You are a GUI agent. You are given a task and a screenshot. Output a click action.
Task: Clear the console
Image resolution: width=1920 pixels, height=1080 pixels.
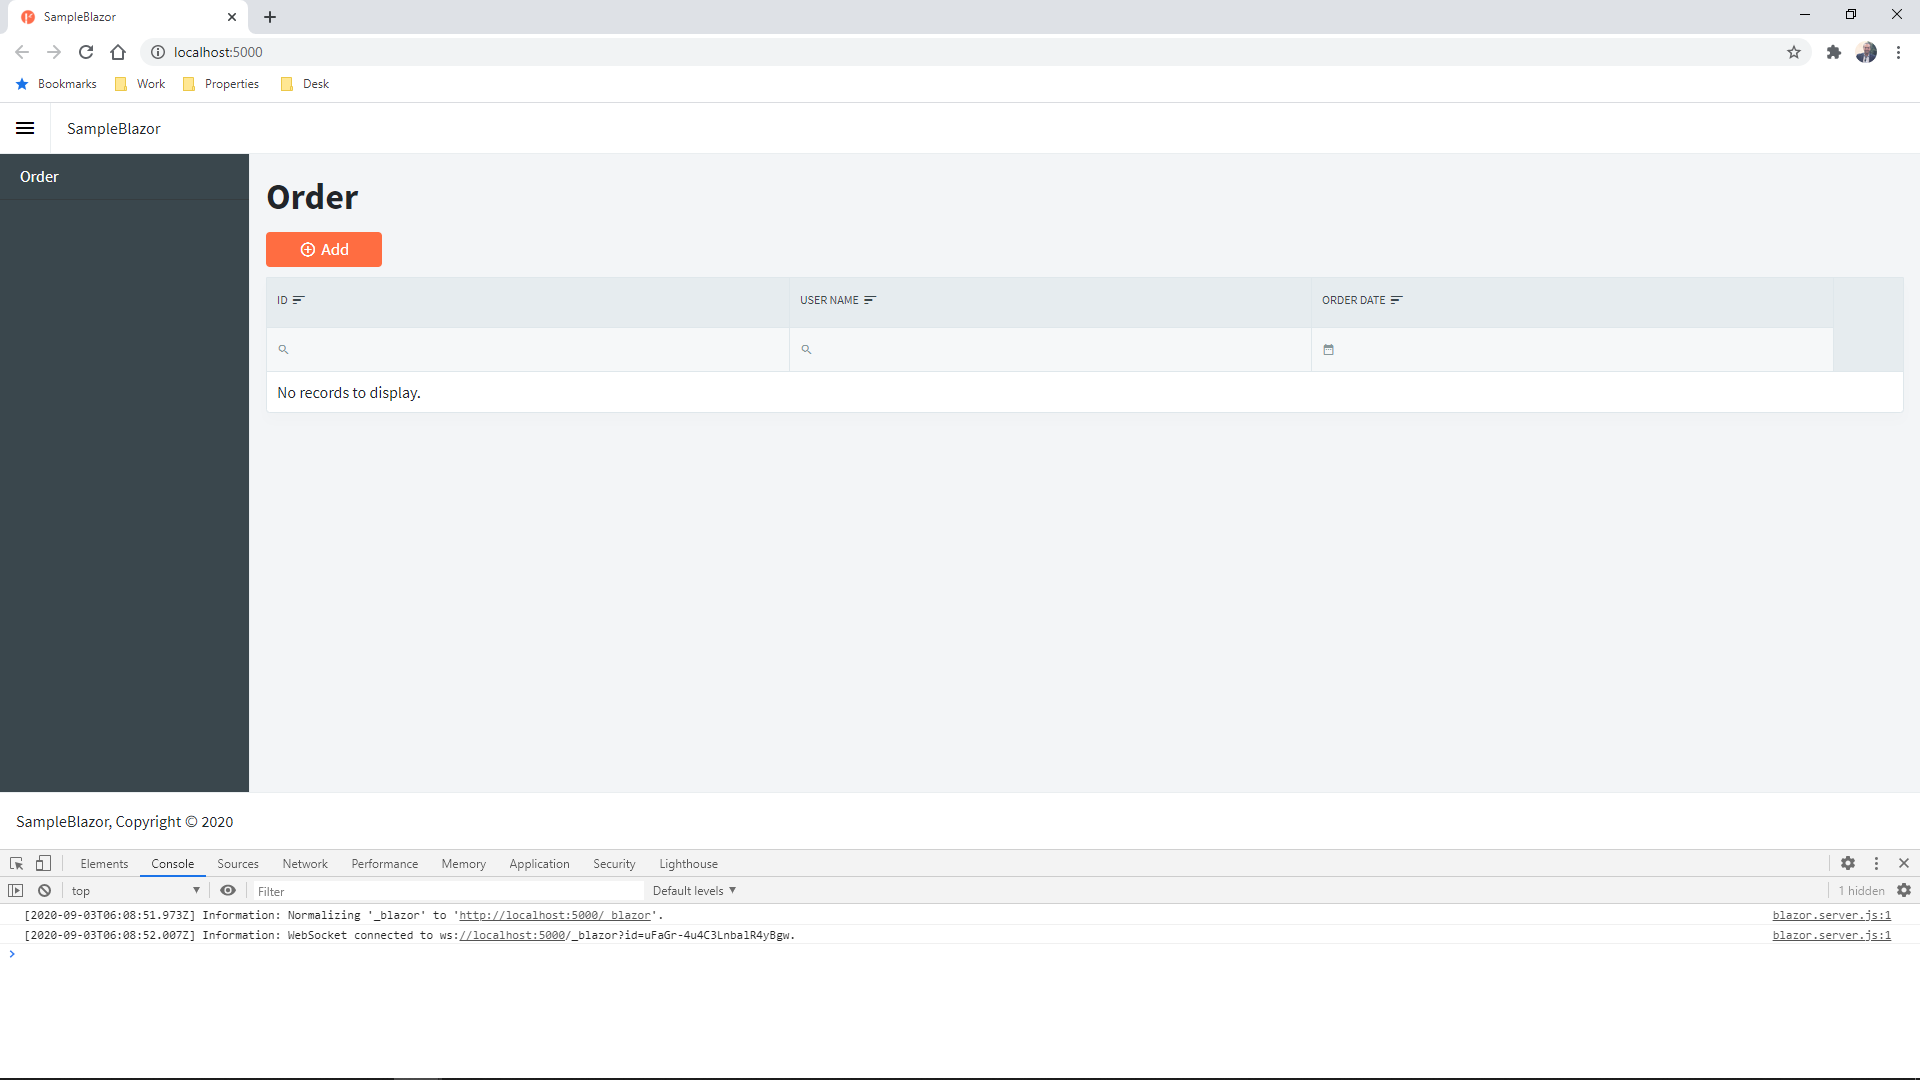tap(44, 891)
